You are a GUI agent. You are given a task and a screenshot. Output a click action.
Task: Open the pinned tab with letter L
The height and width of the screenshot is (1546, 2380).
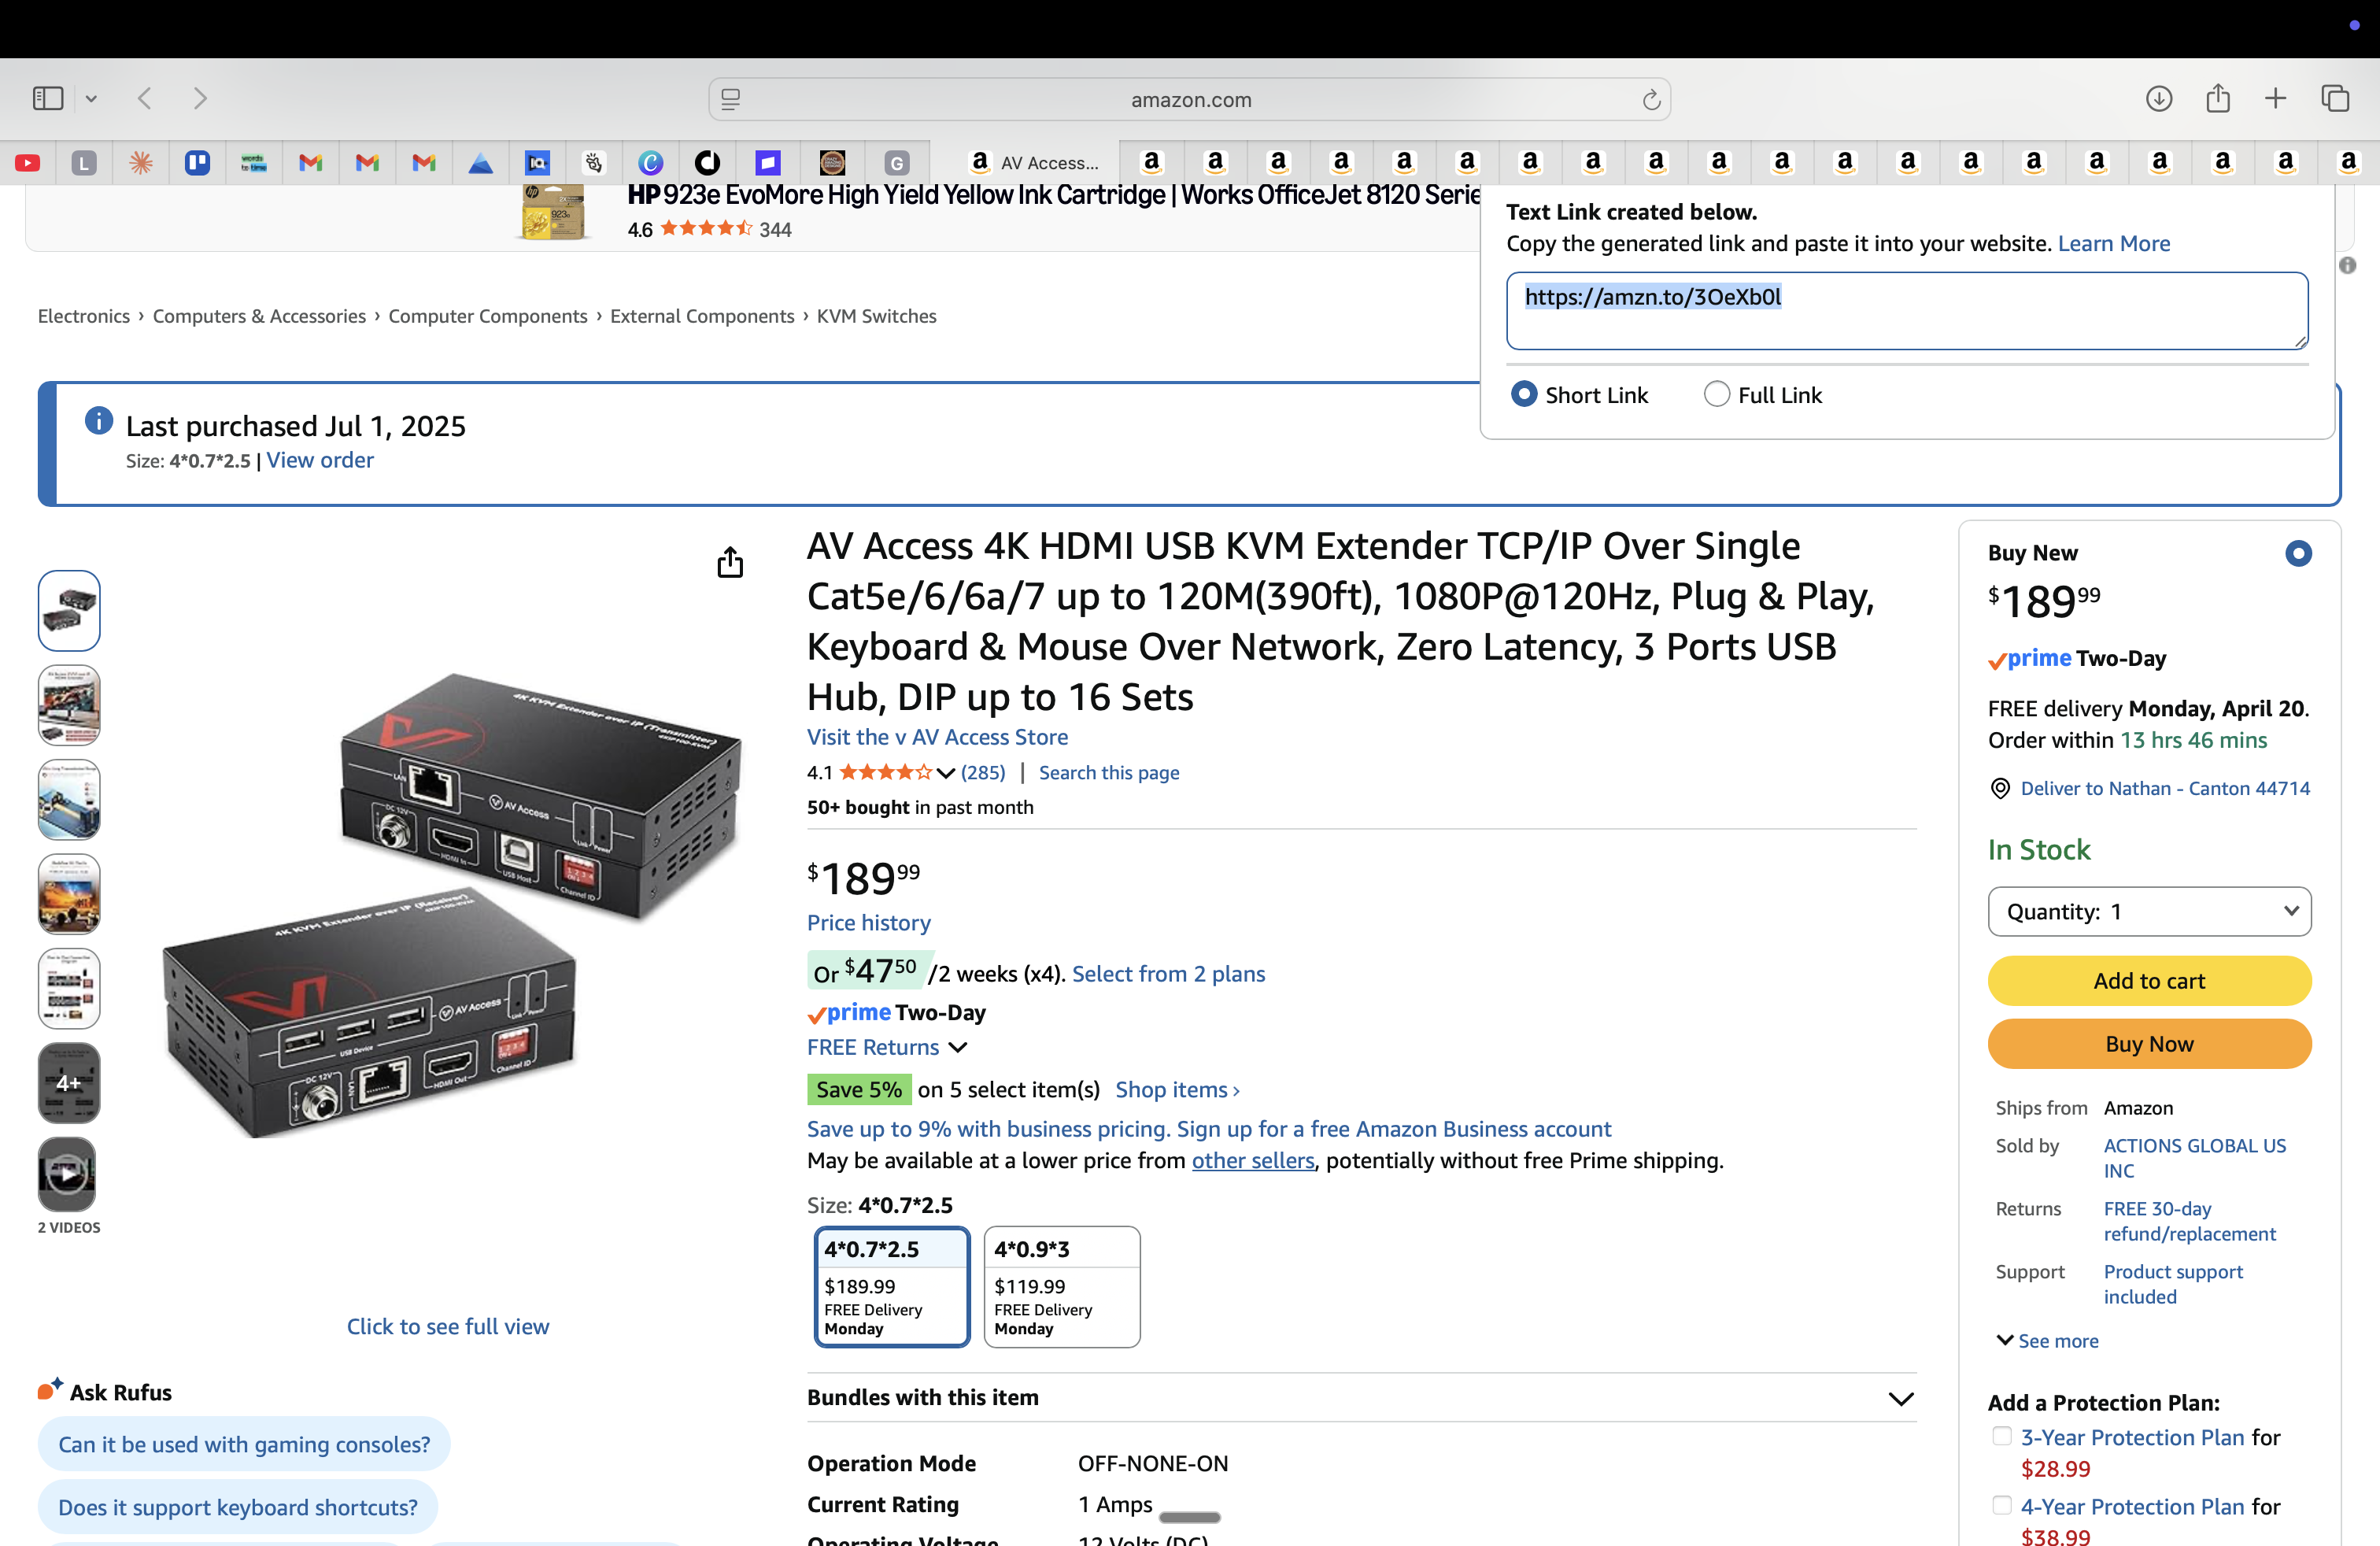84,162
